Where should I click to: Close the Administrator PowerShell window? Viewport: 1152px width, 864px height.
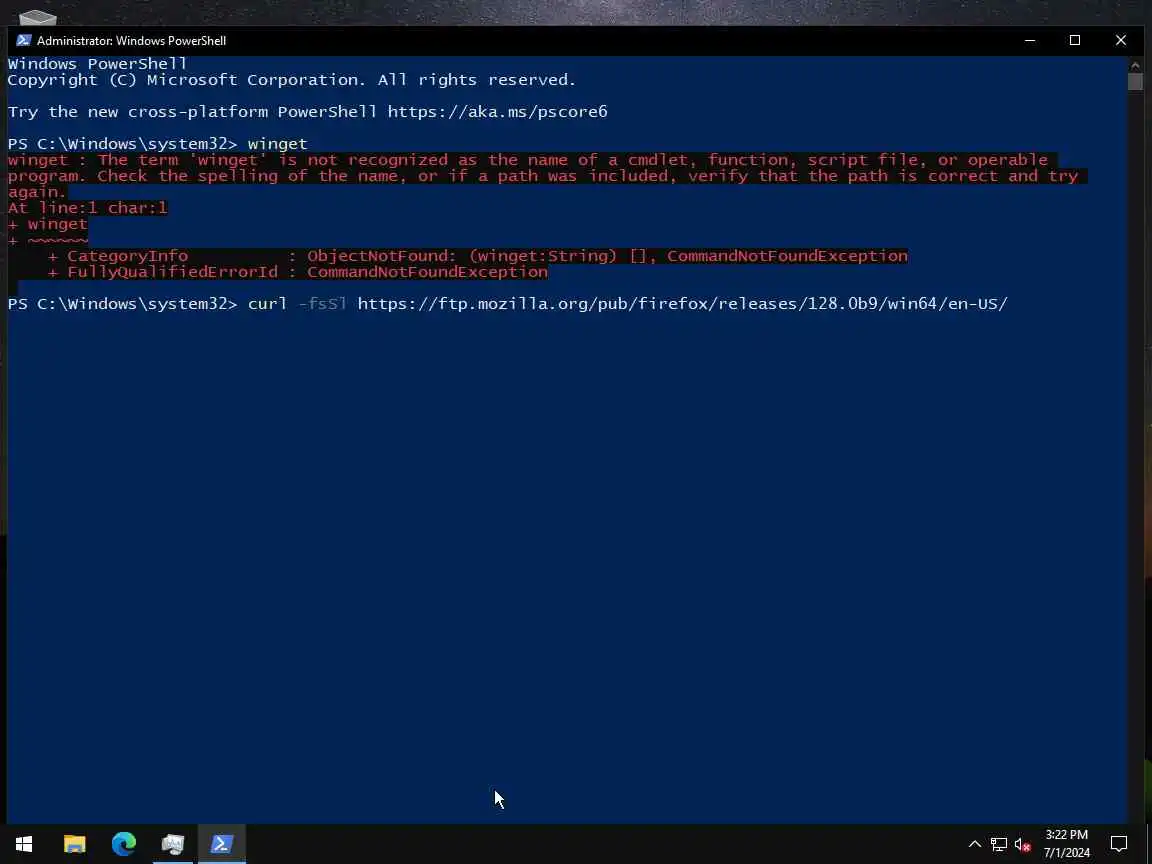click(1120, 40)
